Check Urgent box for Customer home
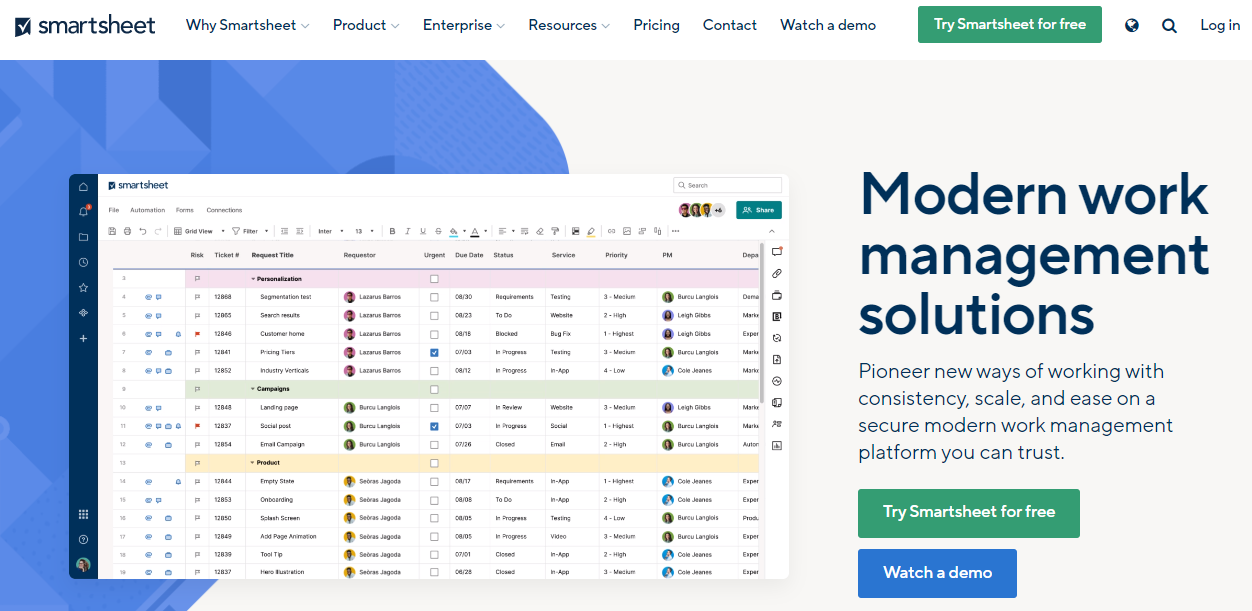 [x=434, y=334]
